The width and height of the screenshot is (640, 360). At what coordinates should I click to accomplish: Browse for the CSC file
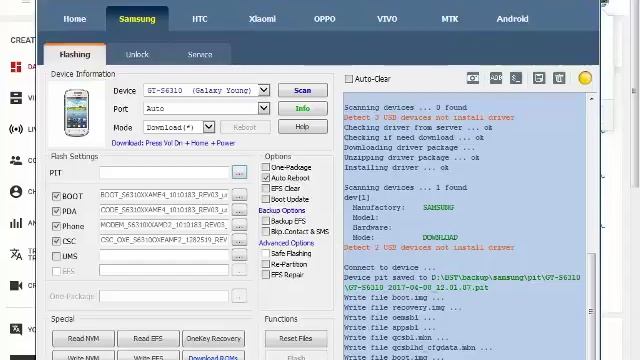point(240,240)
